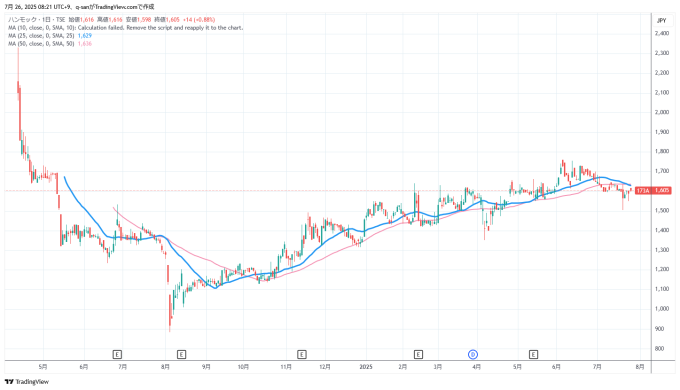Click the 900 price axis label
Screen dimensions: 680x390
click(x=660, y=329)
